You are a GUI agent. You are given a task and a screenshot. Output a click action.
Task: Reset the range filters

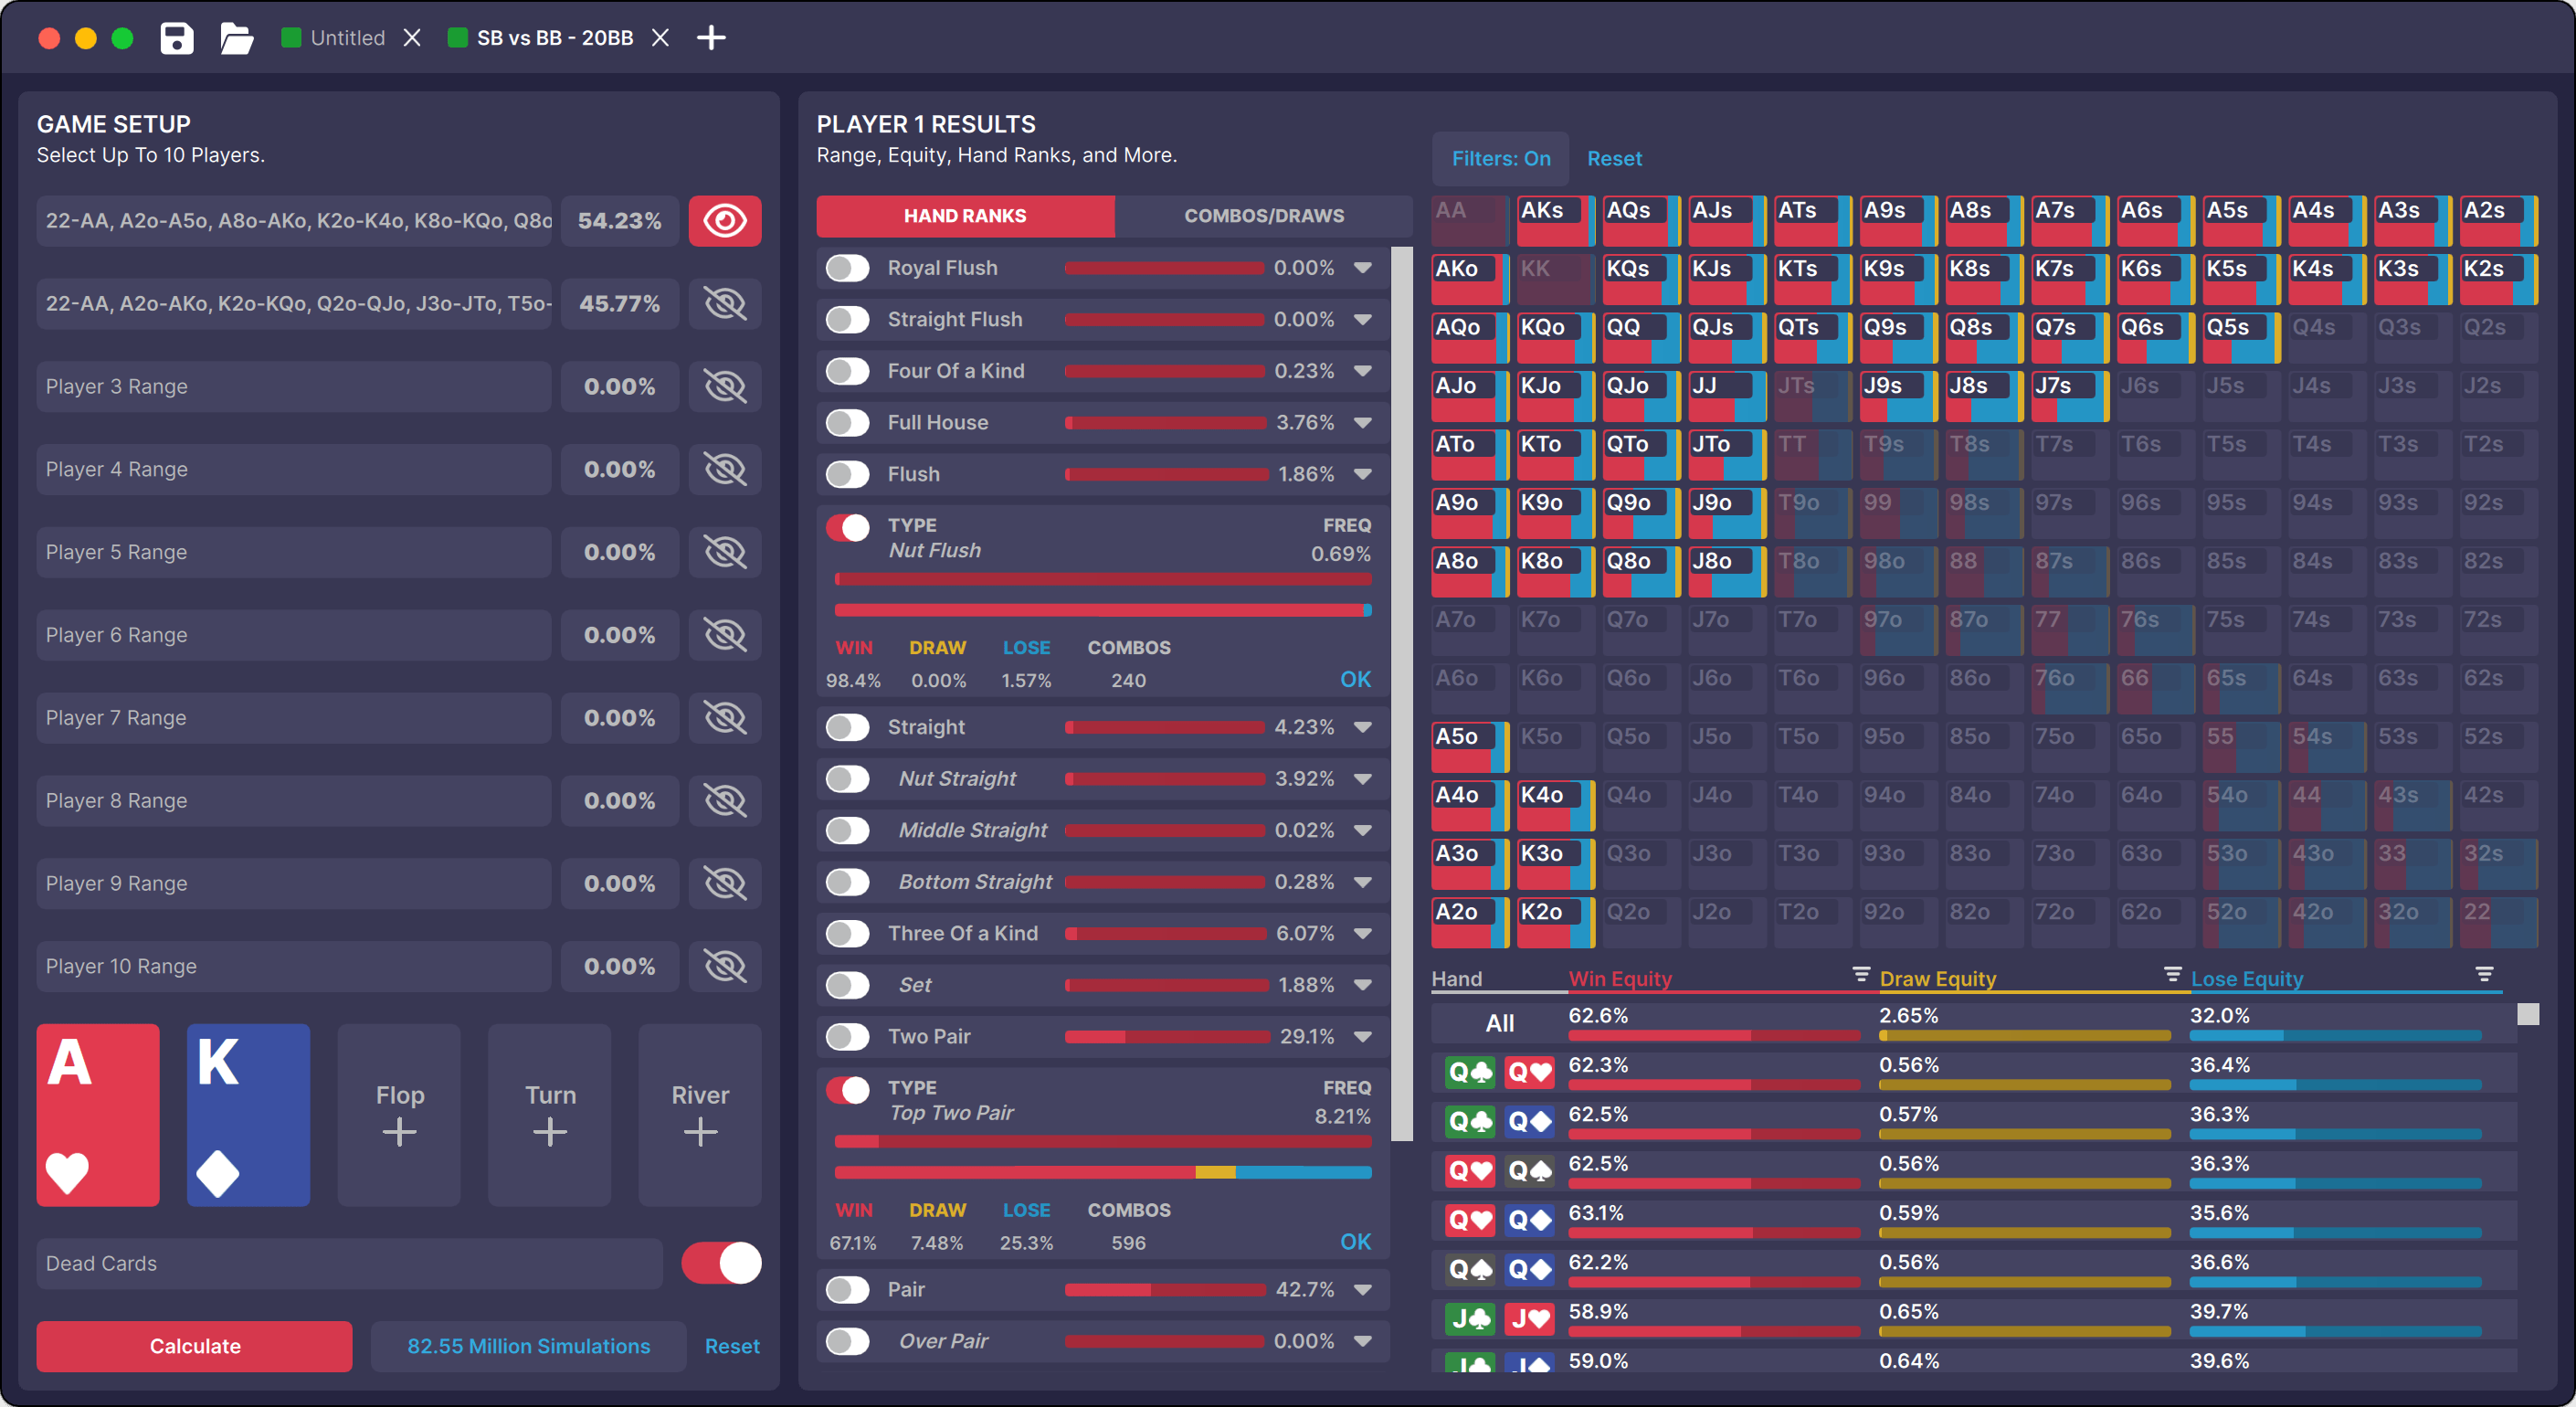(1614, 159)
